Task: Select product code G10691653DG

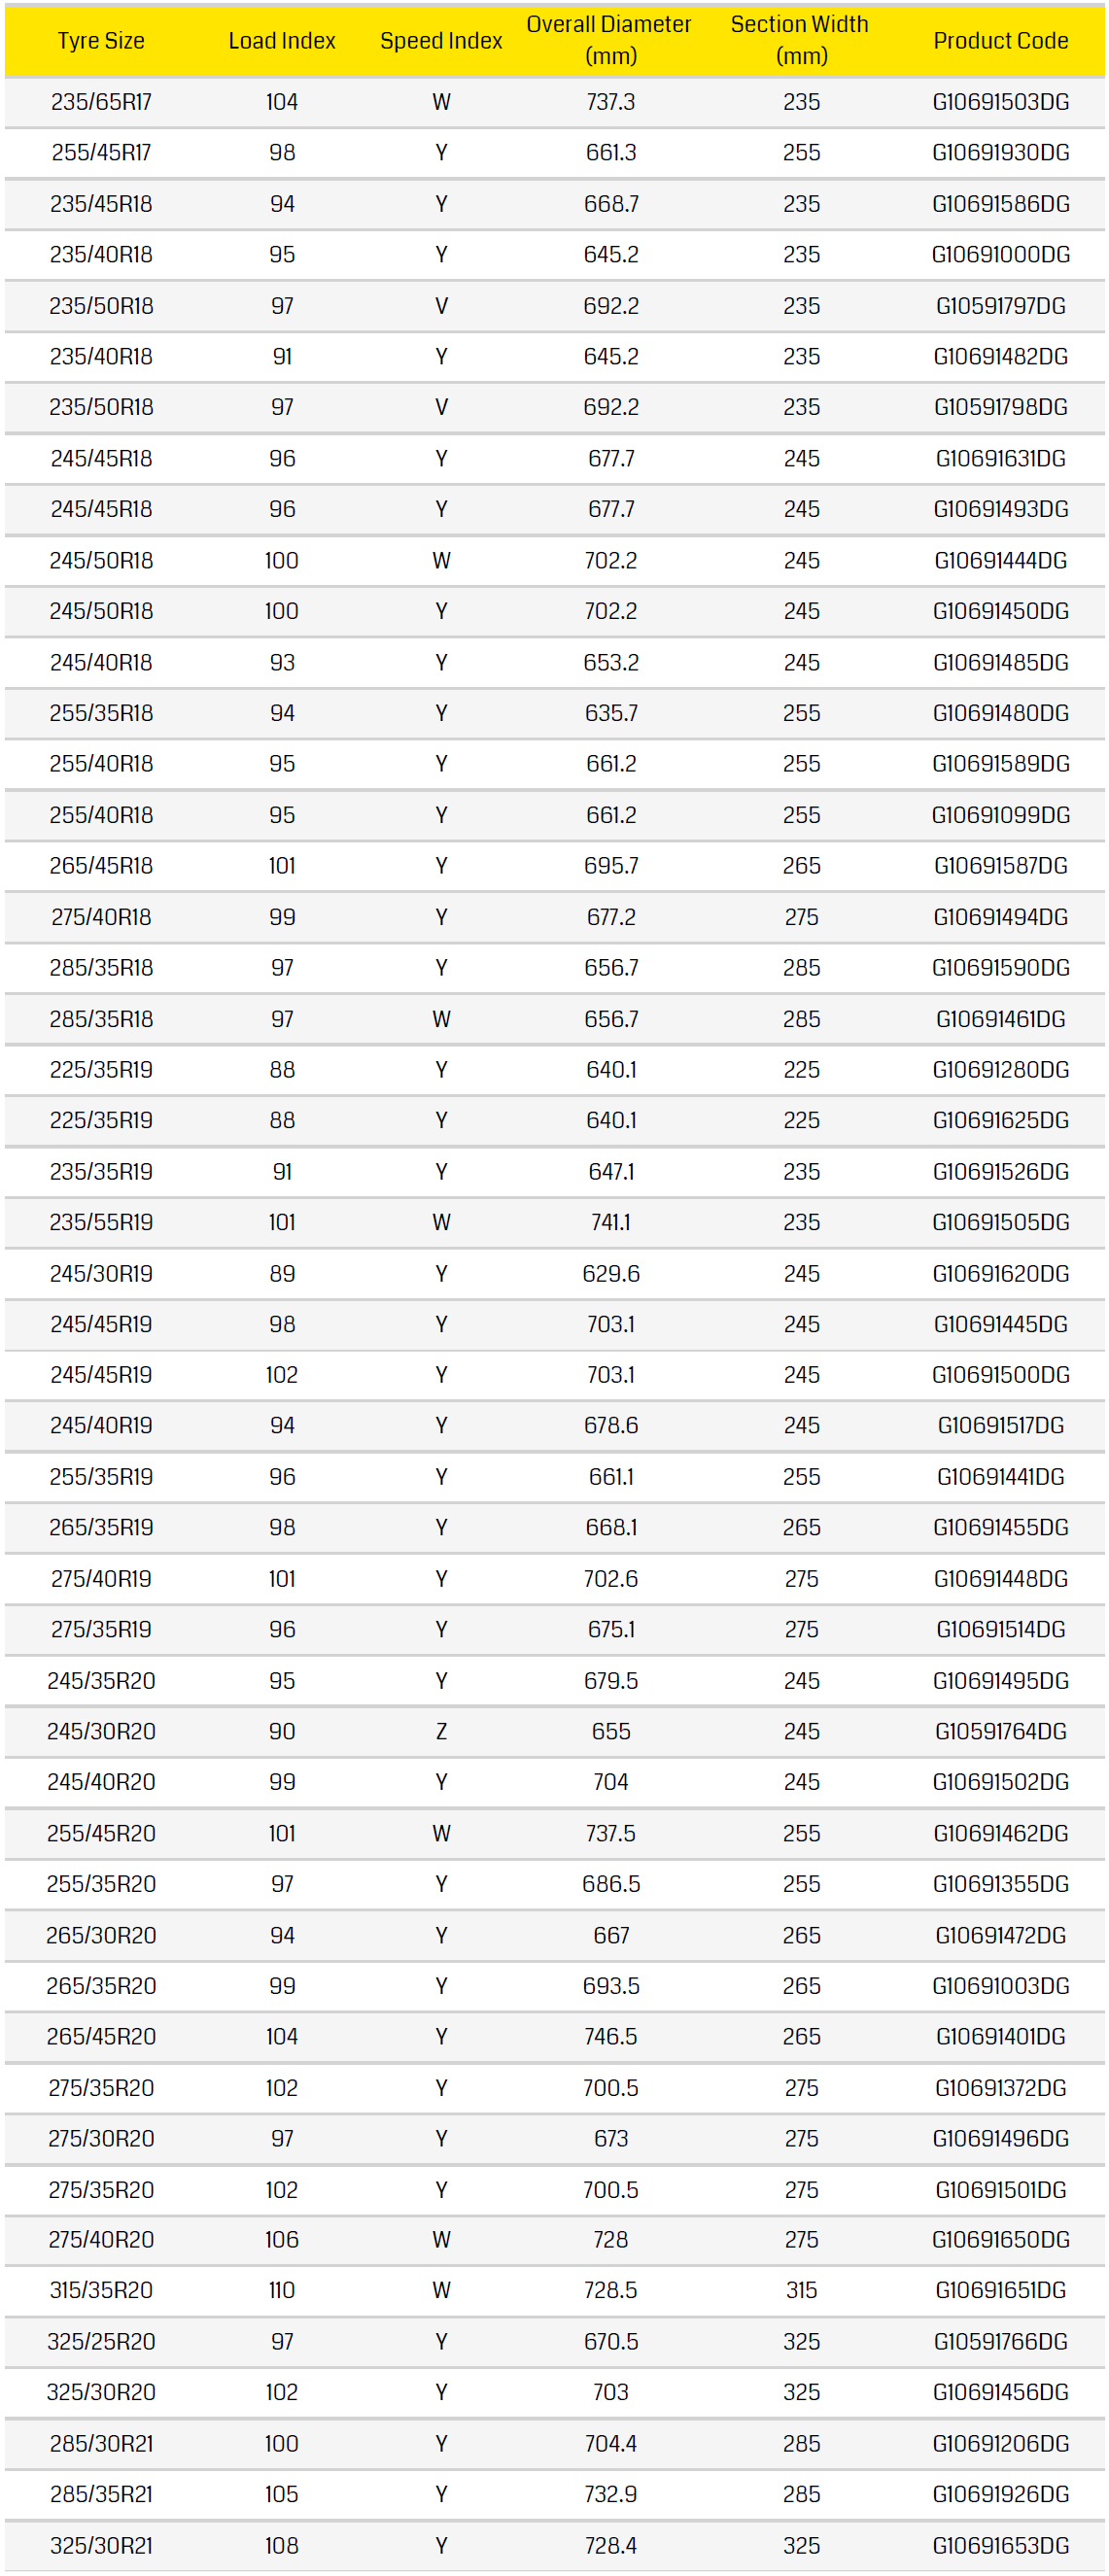Action: (x=1000, y=2545)
